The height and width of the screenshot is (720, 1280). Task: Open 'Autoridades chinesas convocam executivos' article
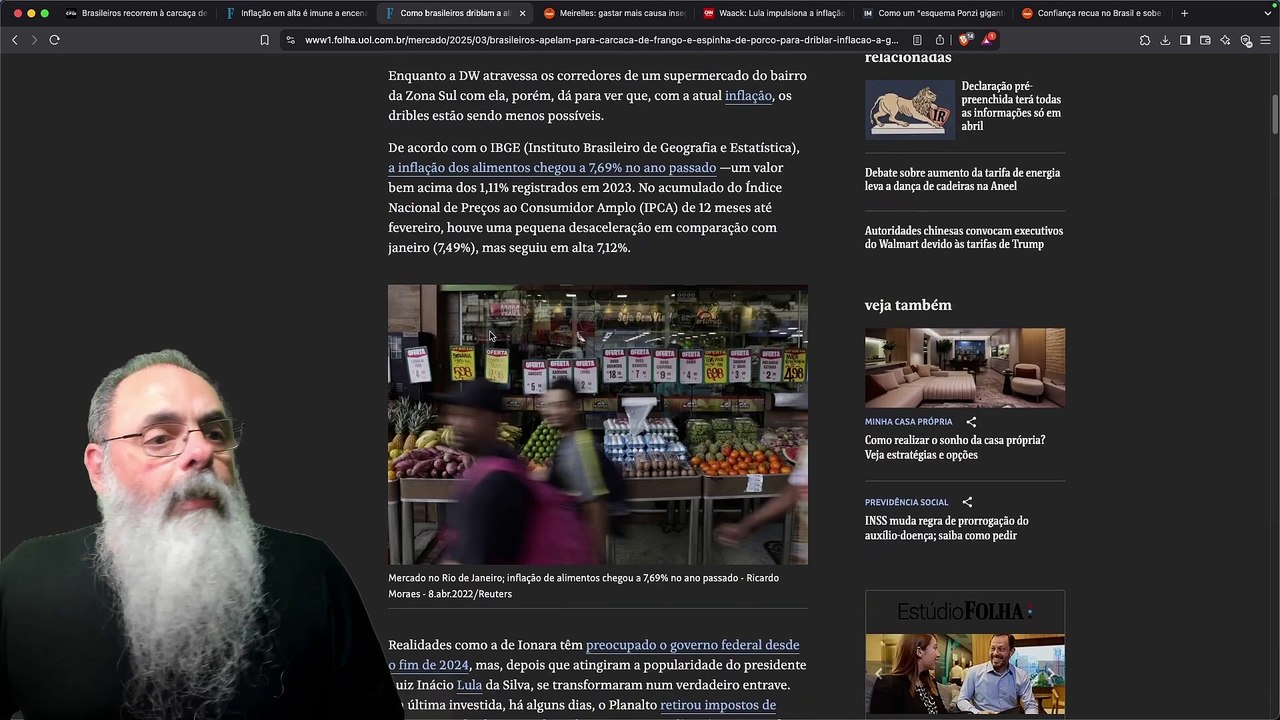pos(964,237)
